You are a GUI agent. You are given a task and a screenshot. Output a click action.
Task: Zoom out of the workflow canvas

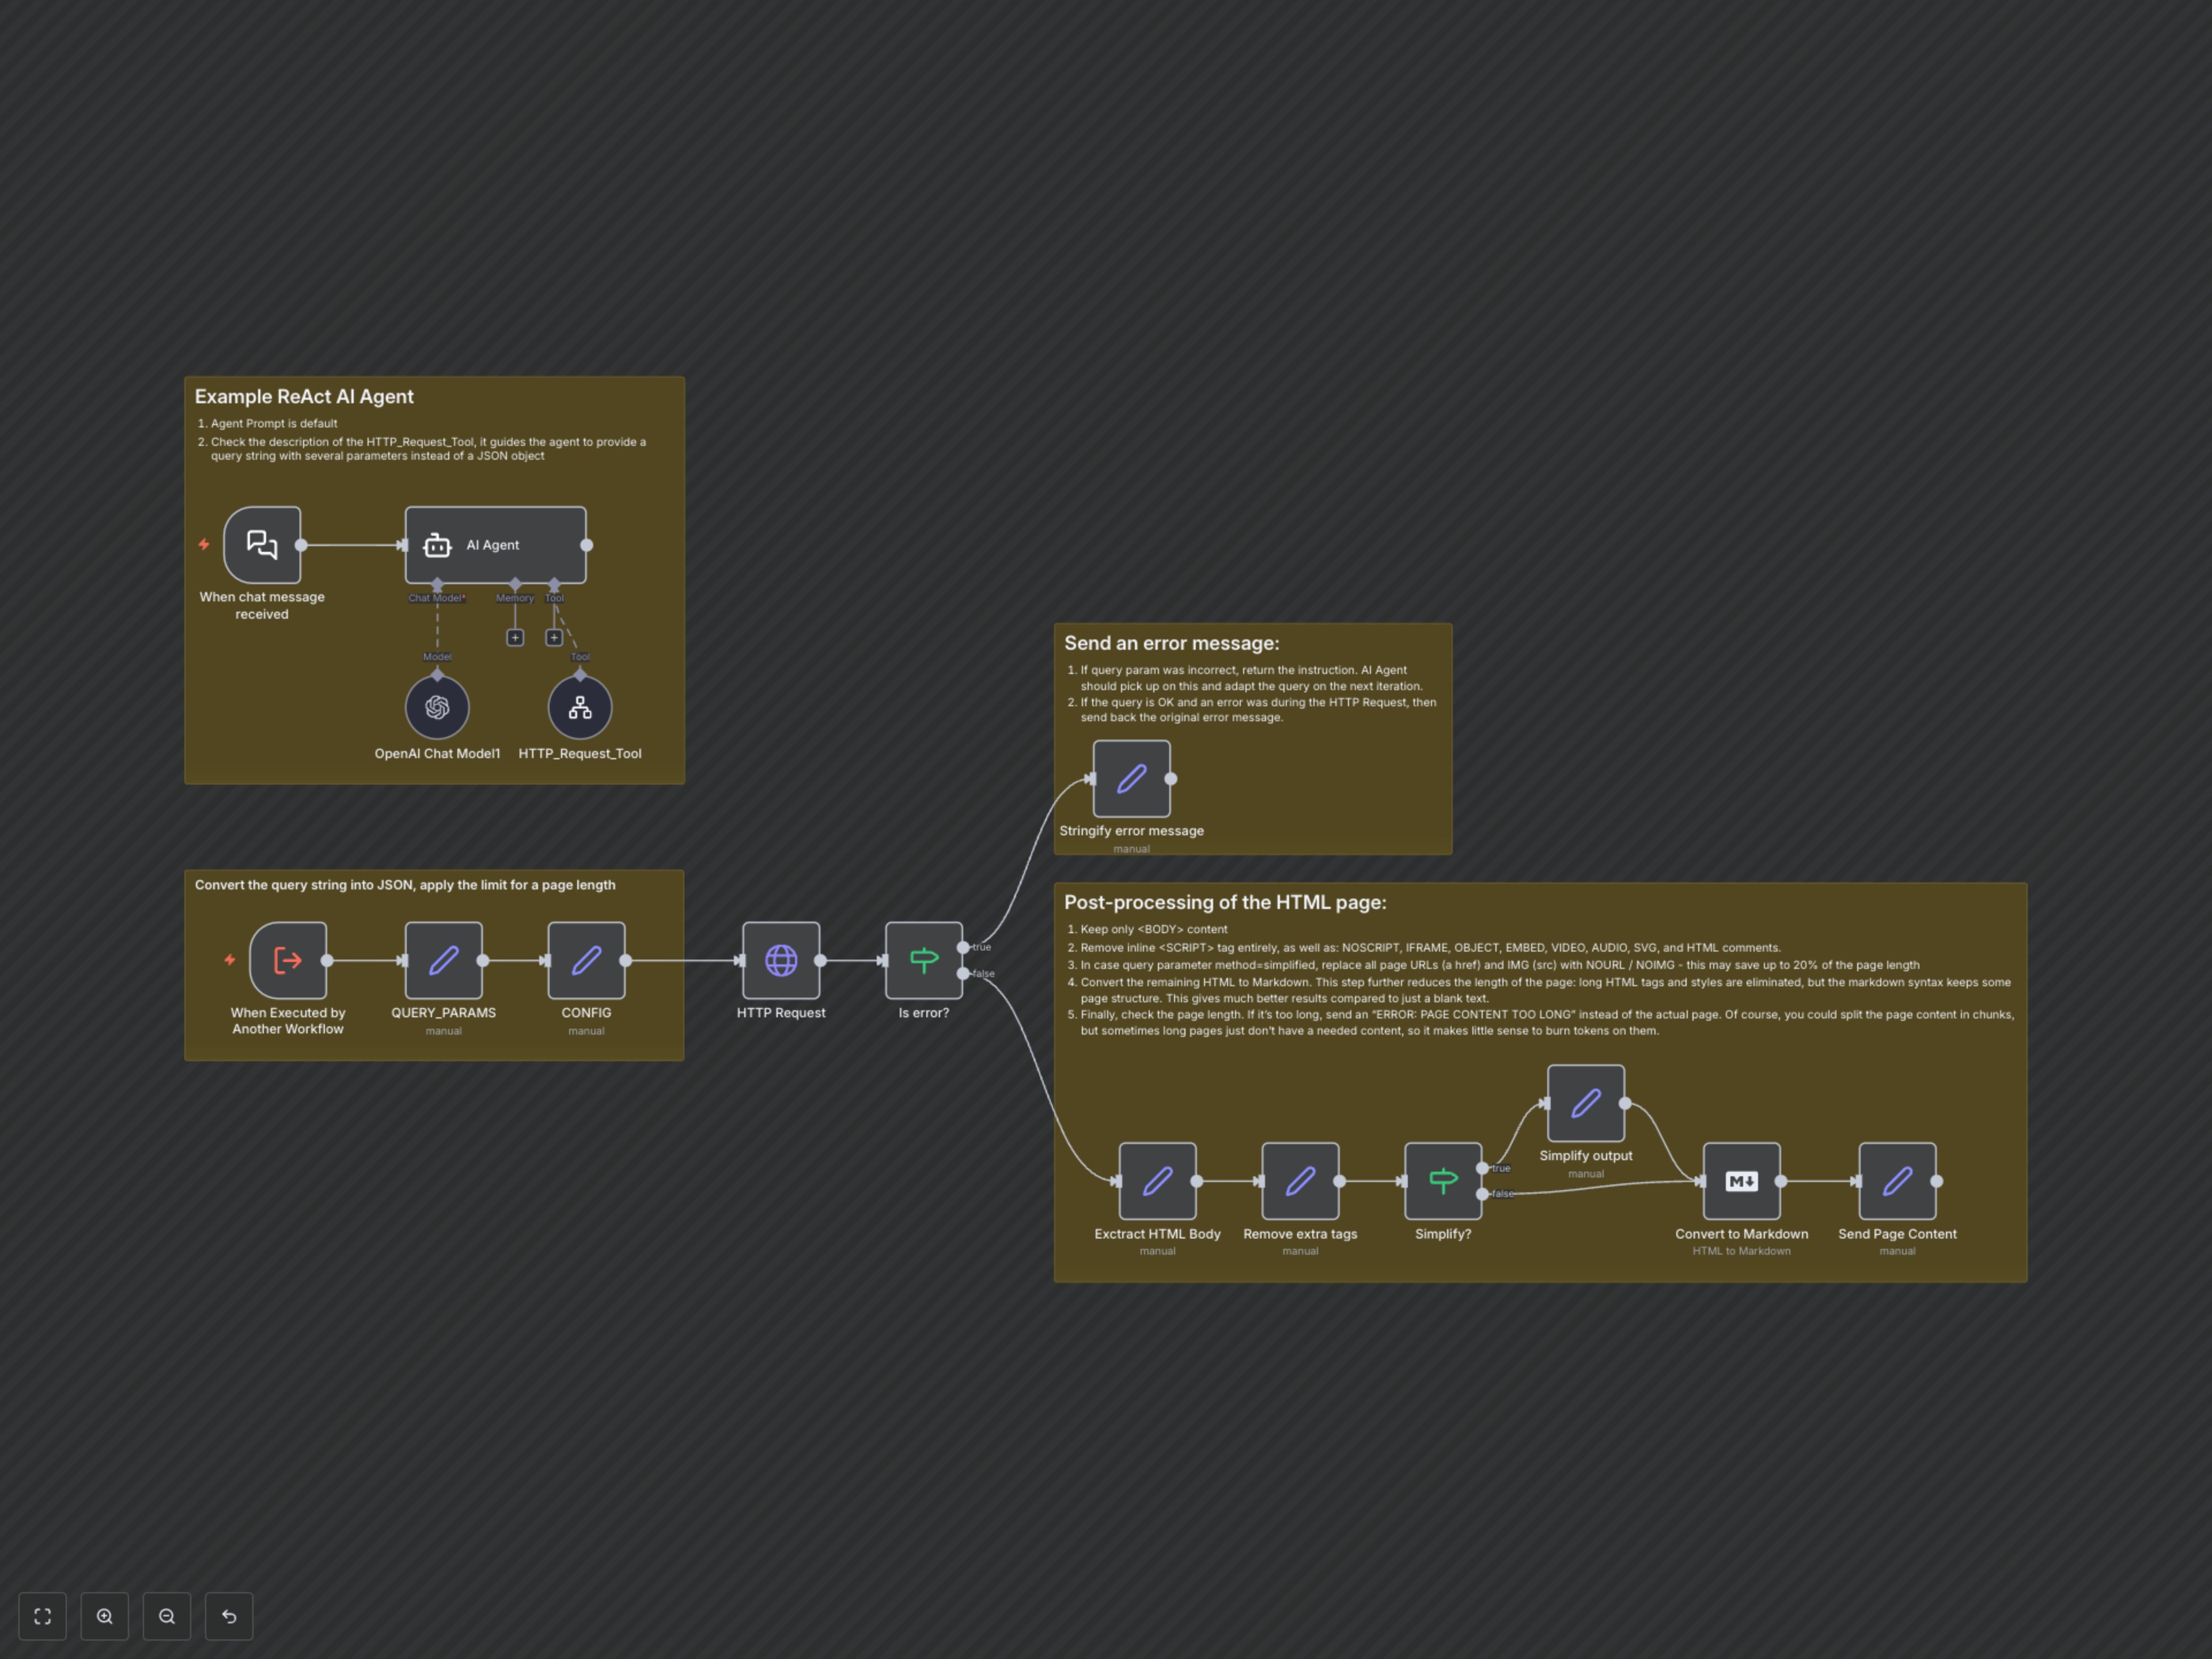point(166,1616)
